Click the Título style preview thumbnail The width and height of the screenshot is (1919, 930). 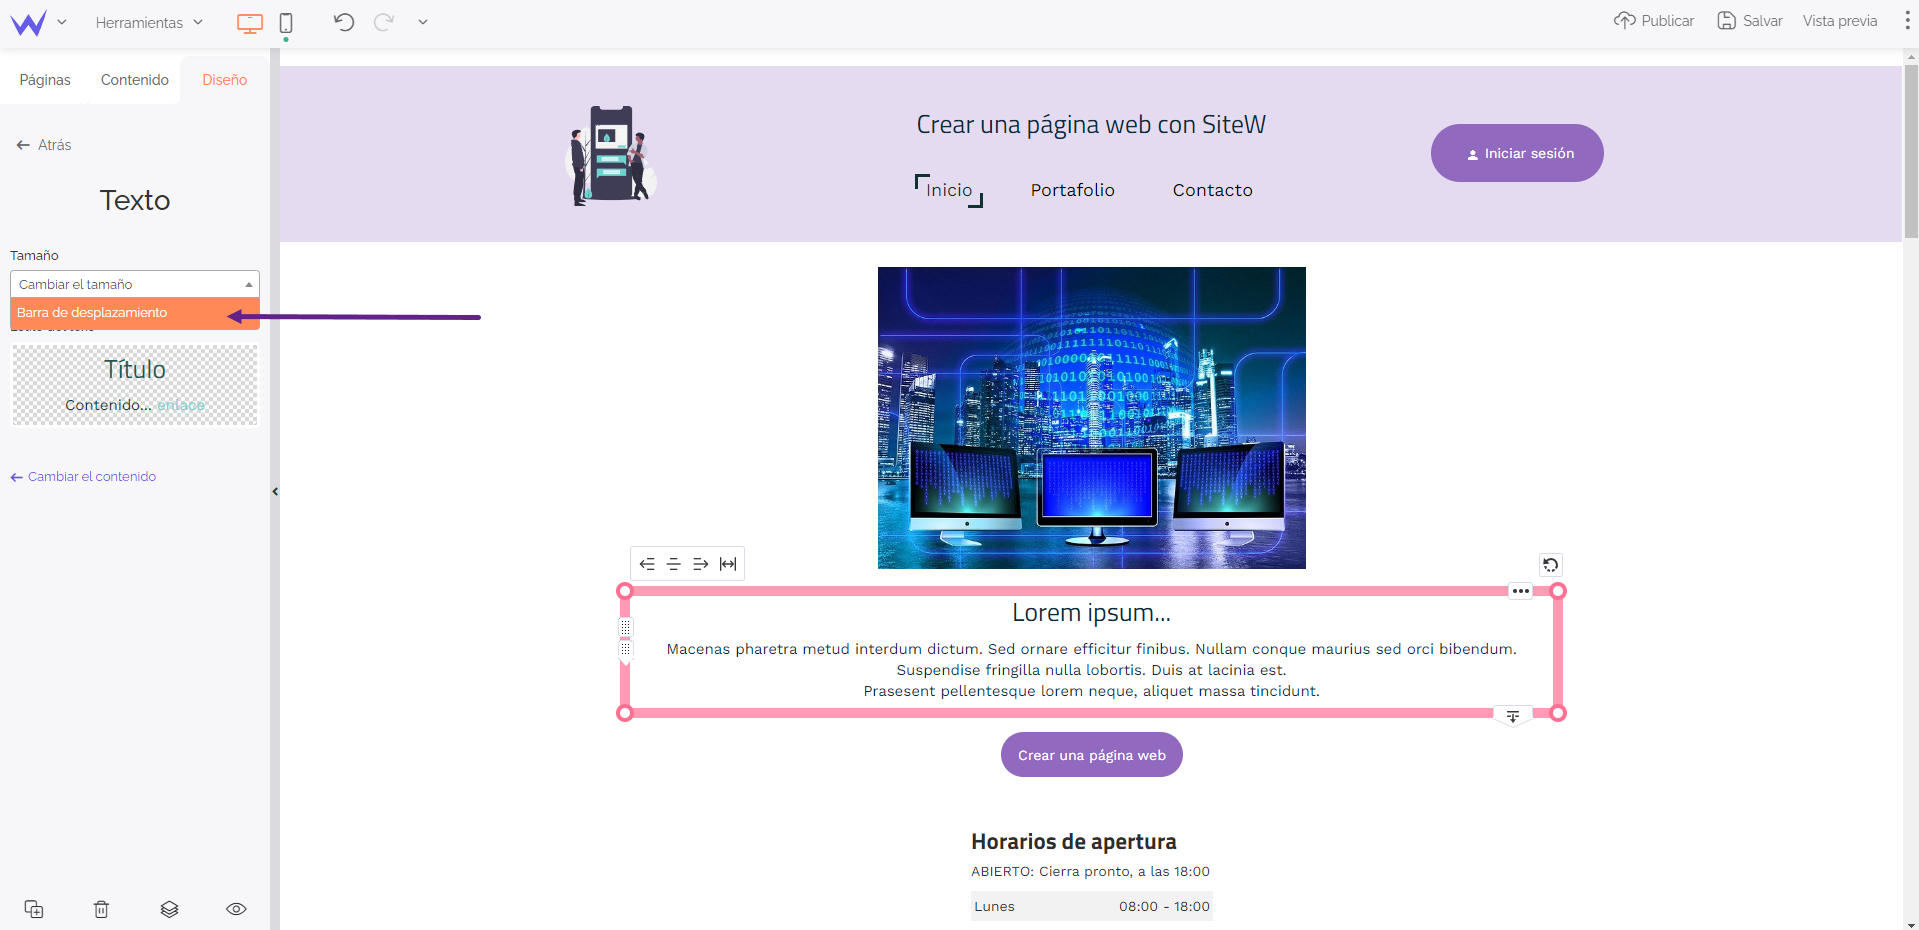(x=135, y=385)
